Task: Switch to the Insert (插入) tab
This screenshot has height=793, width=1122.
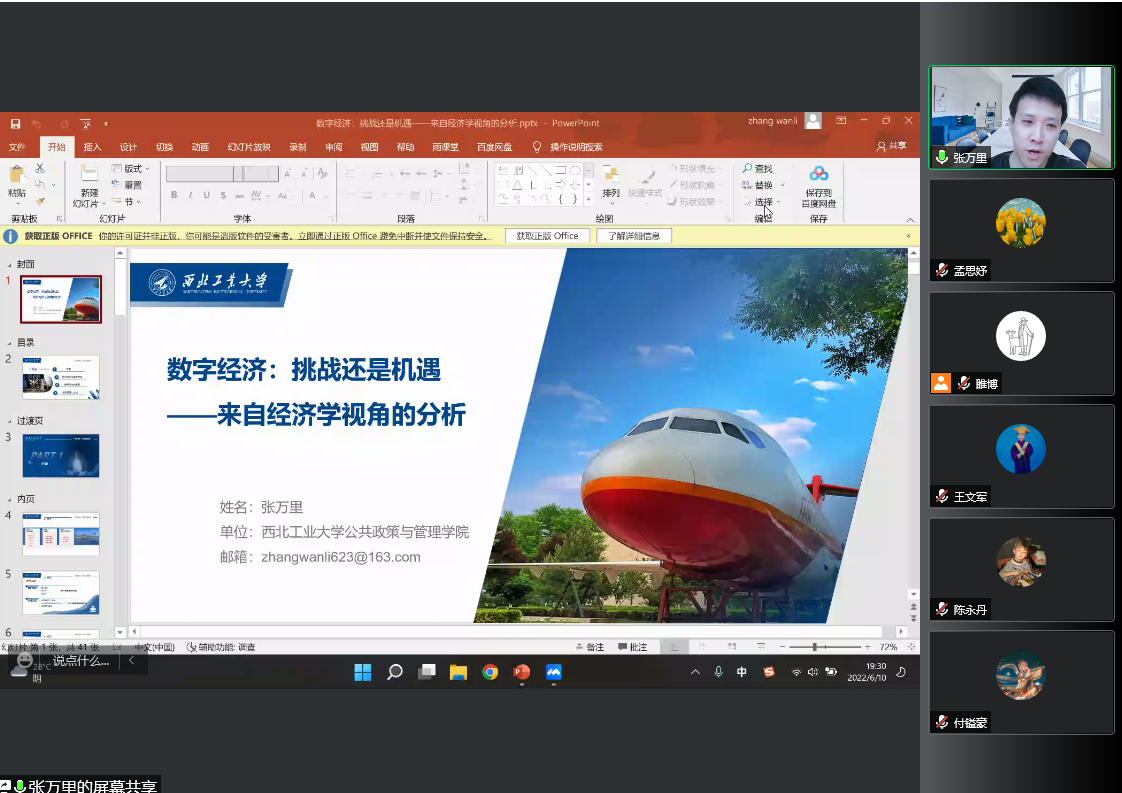Action: tap(92, 147)
